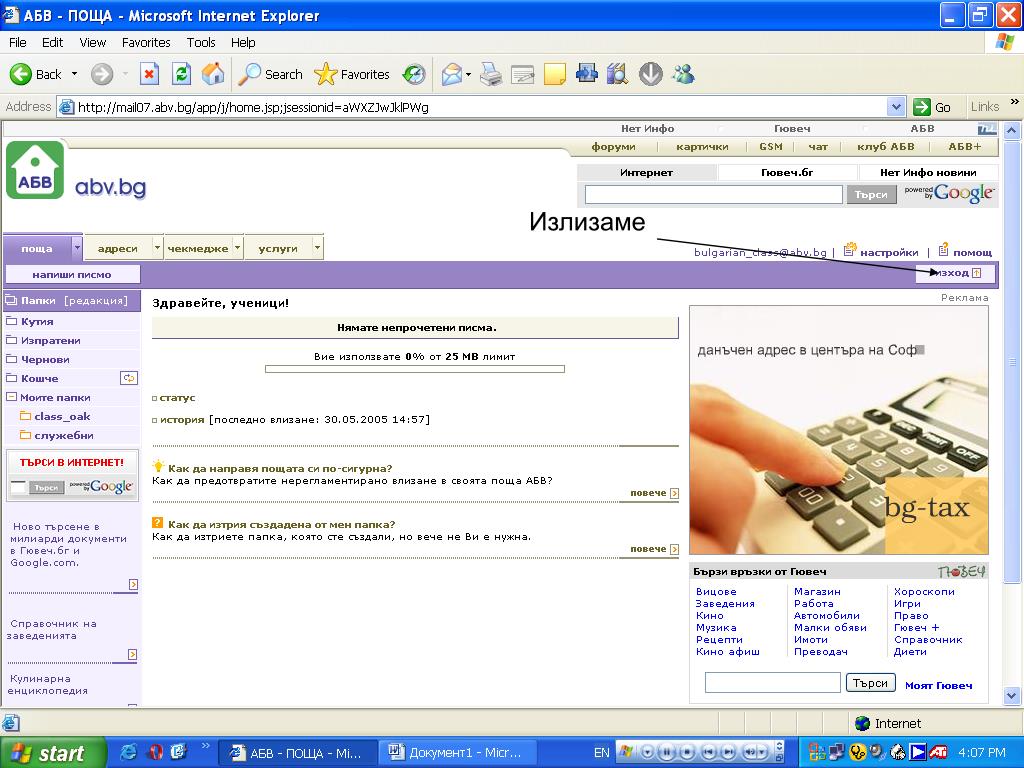Open Messenger people icon in toolbar

point(683,74)
